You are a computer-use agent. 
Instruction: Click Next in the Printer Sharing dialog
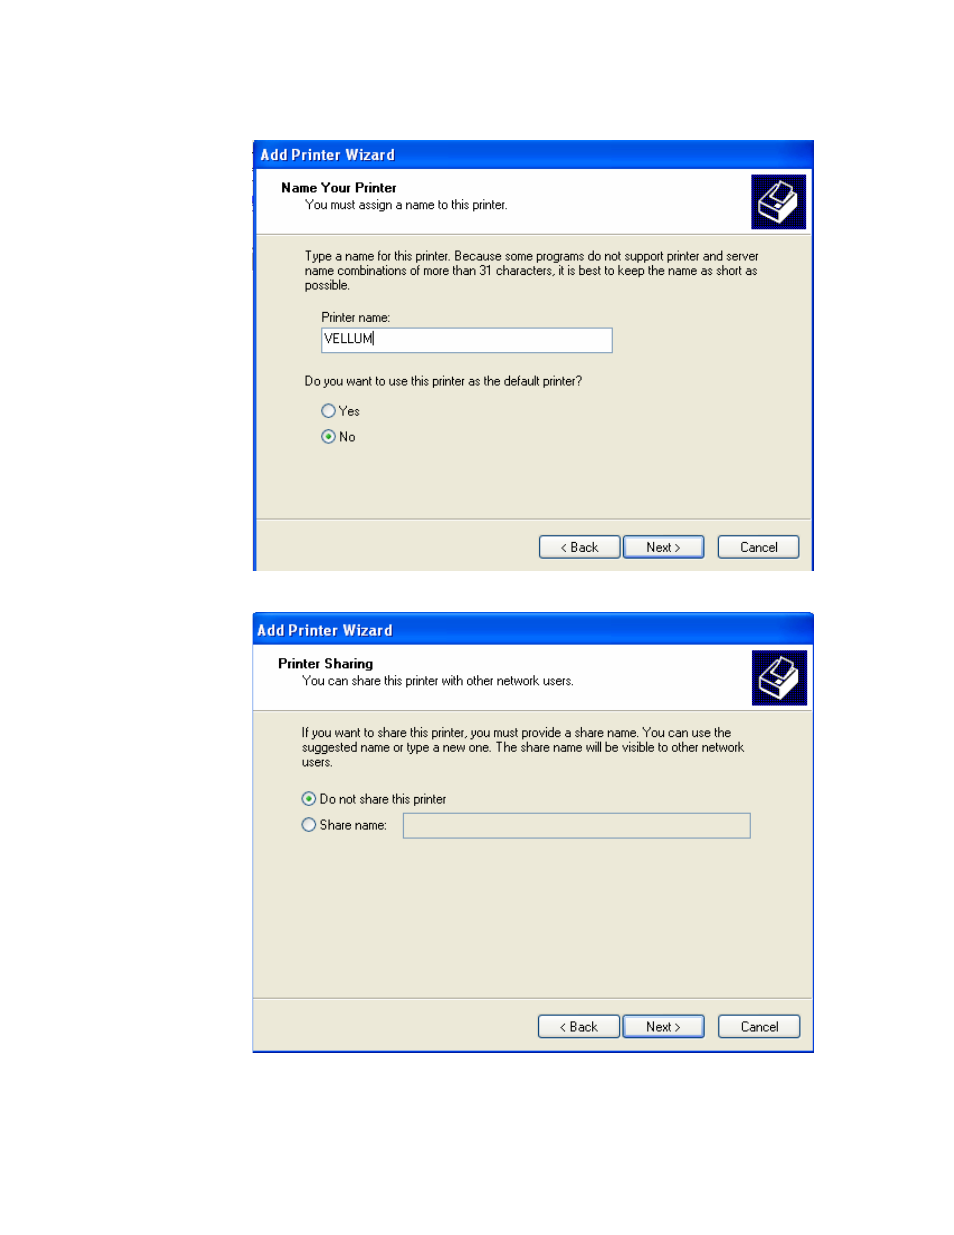(663, 1027)
